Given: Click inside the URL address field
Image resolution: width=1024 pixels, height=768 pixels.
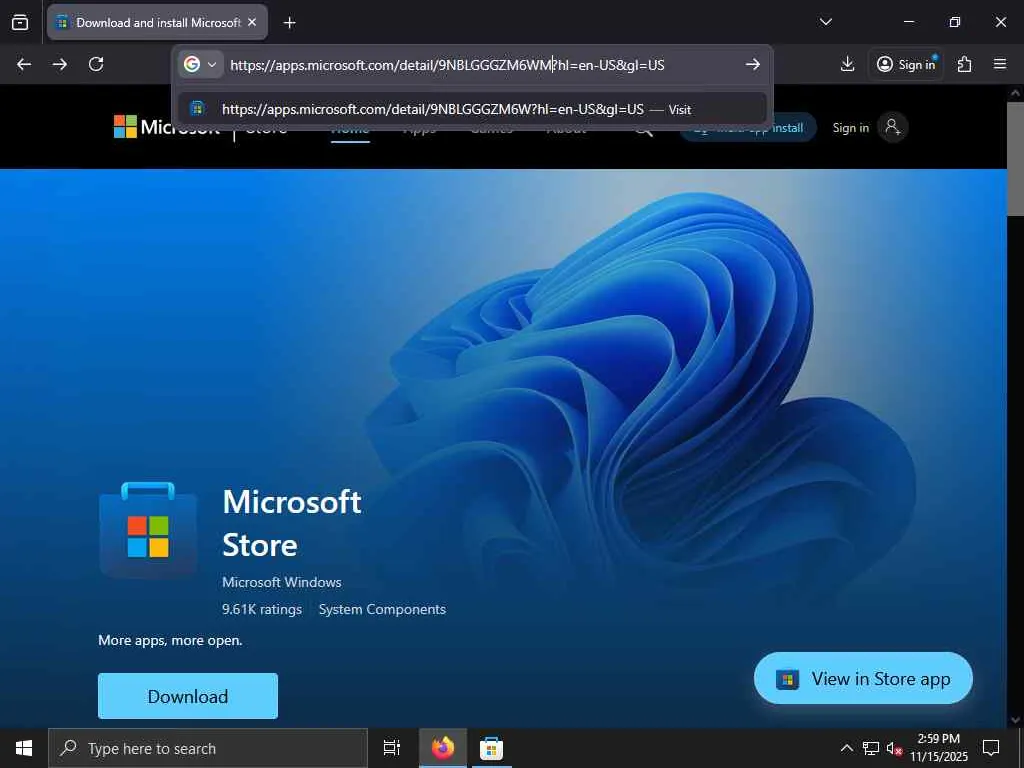Looking at the screenshot, I should pyautogui.click(x=483, y=65).
